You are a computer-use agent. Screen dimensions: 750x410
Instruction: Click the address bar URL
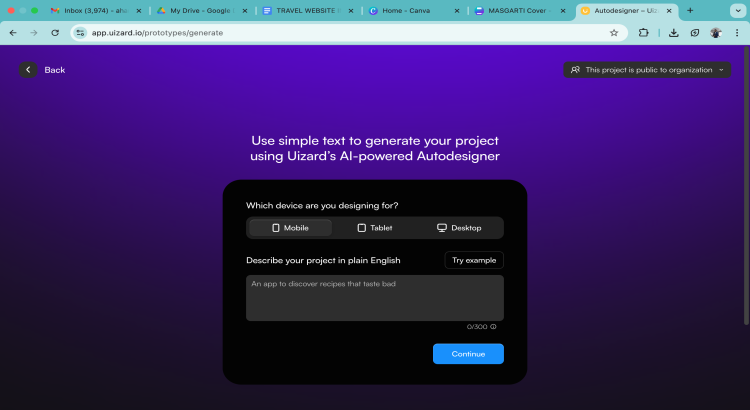157,33
